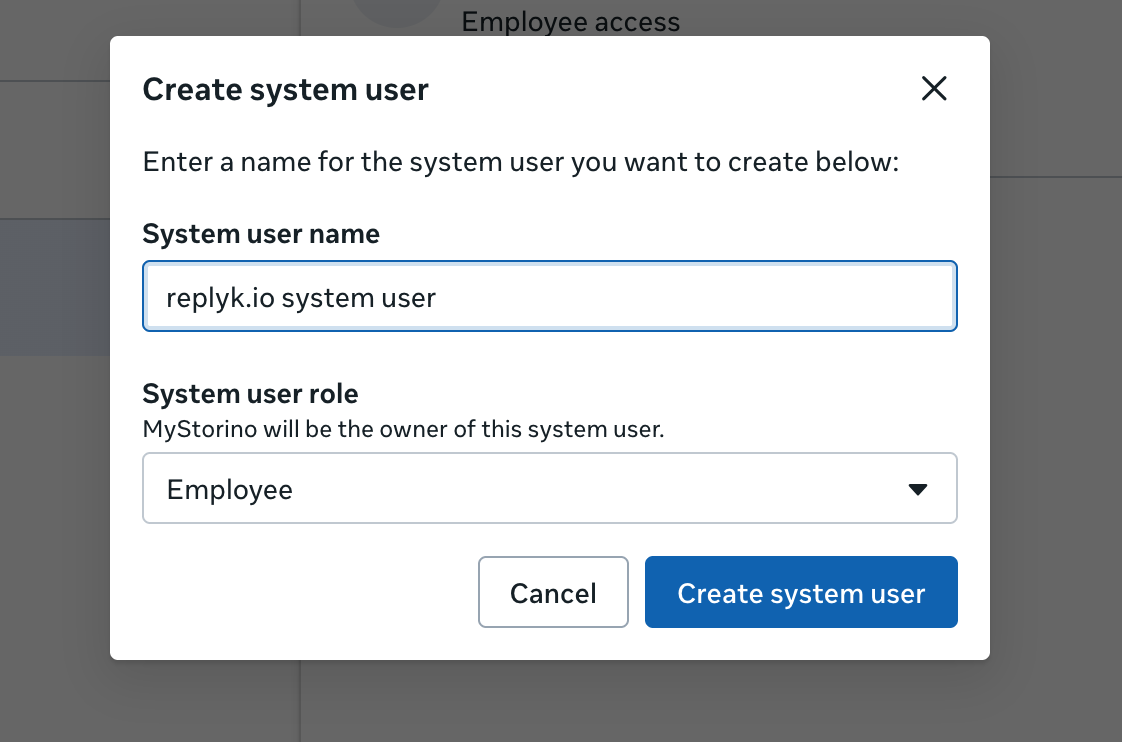Close the Create system user dialog
This screenshot has width=1122, height=742.
(x=934, y=89)
